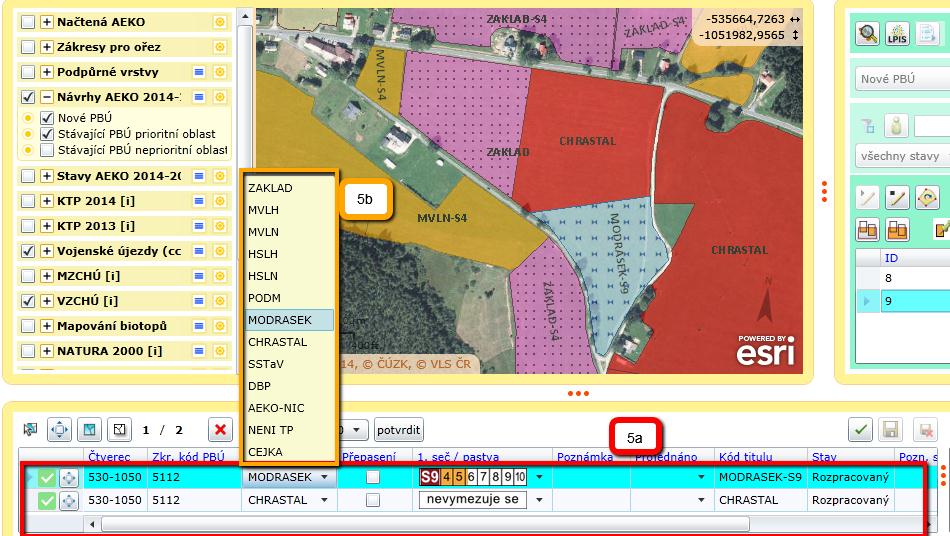Collapse the Návrhy AEKO 2014 layer group
The width and height of the screenshot is (950, 536).
click(47, 97)
